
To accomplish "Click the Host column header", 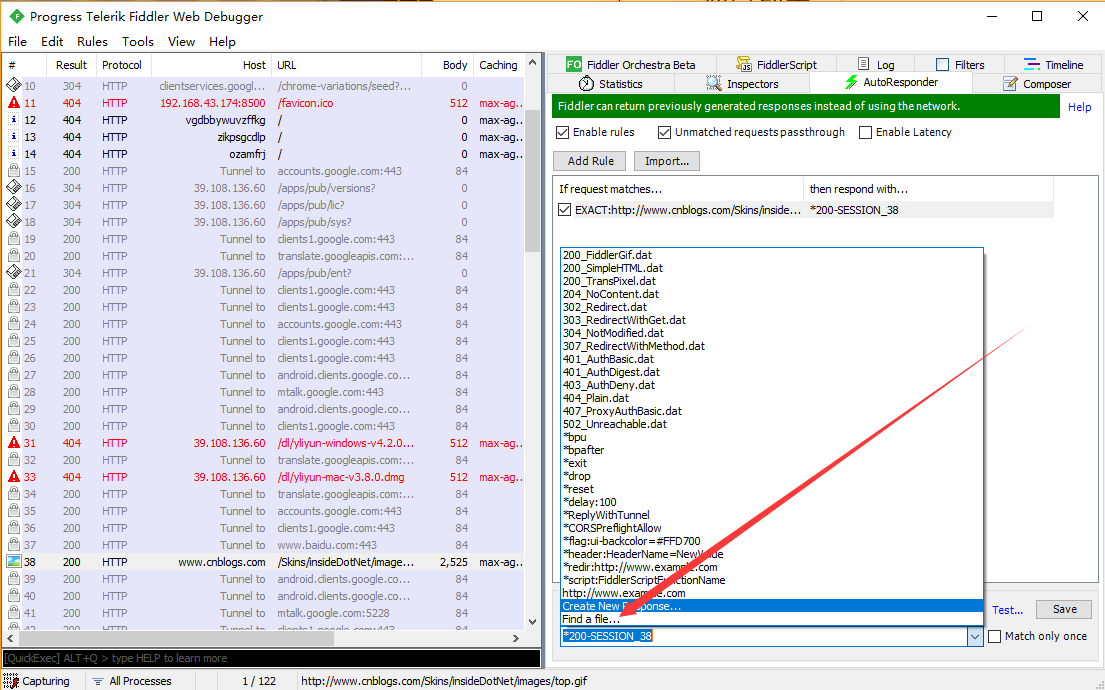I will point(211,65).
